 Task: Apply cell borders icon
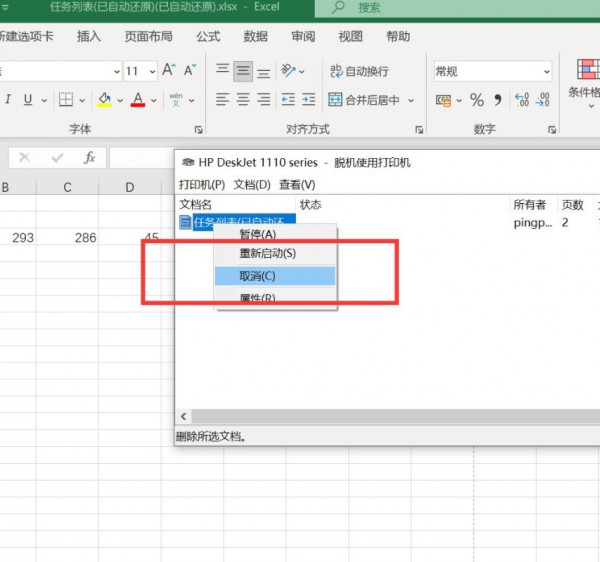click(x=65, y=99)
